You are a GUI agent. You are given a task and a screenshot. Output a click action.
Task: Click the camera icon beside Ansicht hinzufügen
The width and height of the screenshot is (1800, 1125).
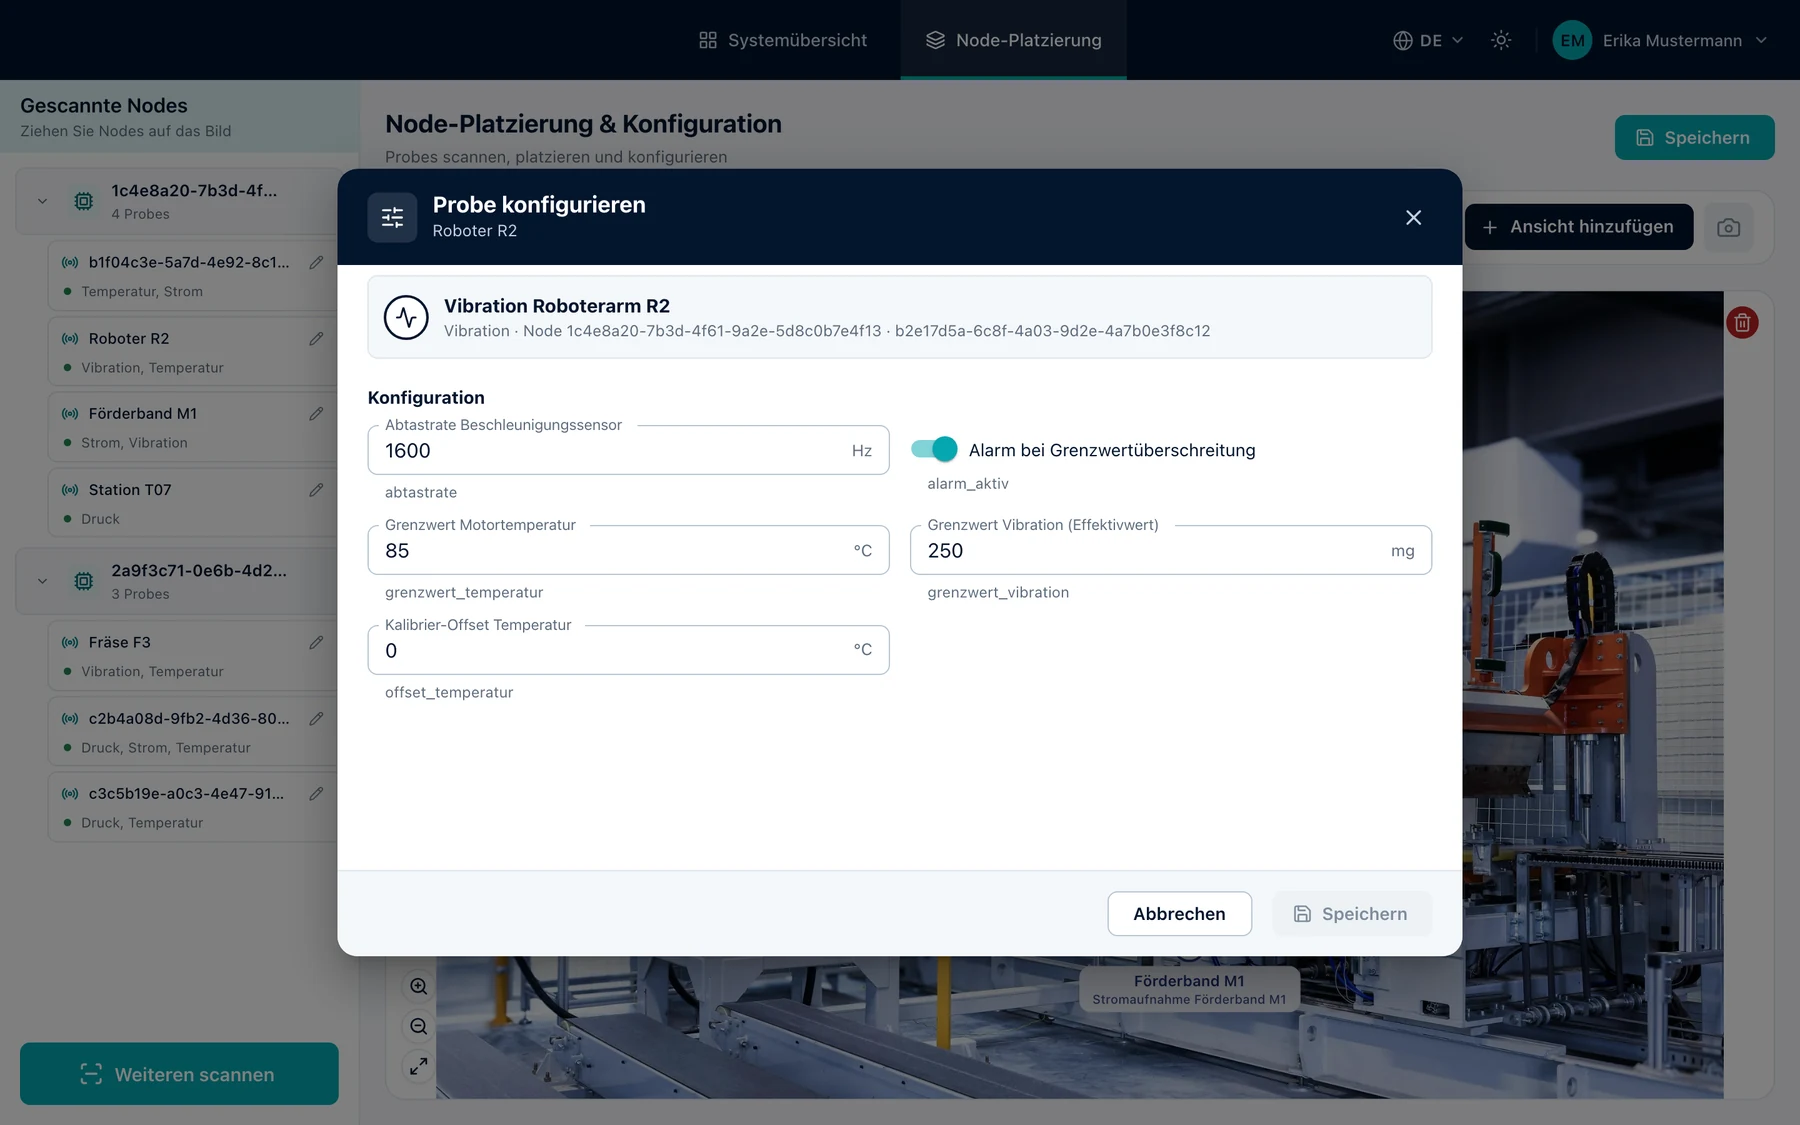pyautogui.click(x=1728, y=228)
